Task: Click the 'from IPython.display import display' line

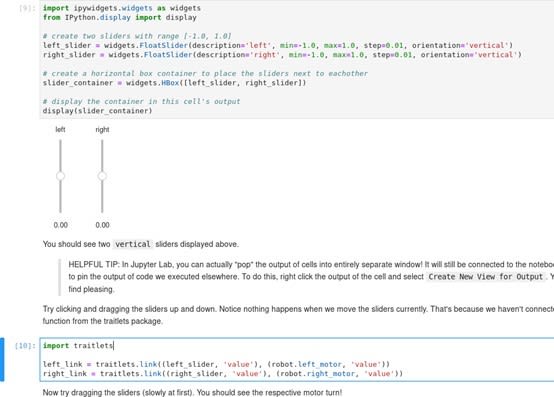Action: (119, 17)
